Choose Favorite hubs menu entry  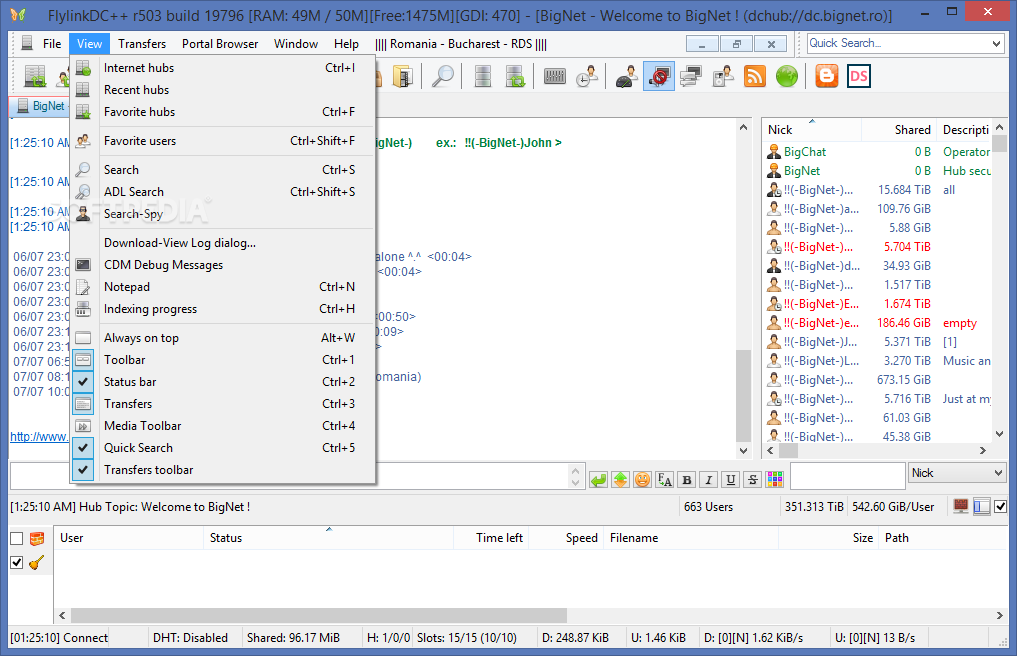pyautogui.click(x=223, y=112)
